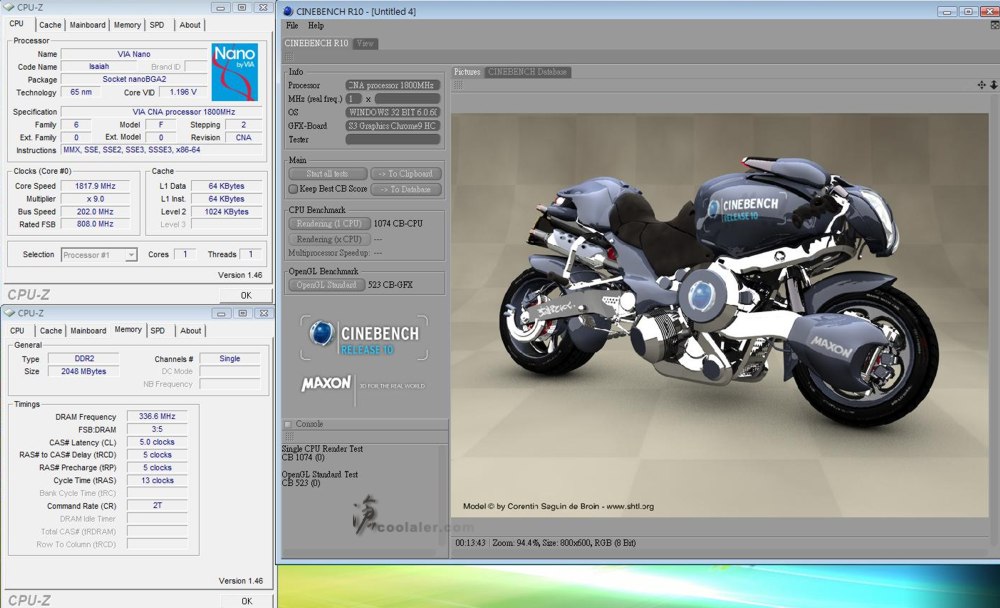Click the To Clipboard button

(x=406, y=174)
